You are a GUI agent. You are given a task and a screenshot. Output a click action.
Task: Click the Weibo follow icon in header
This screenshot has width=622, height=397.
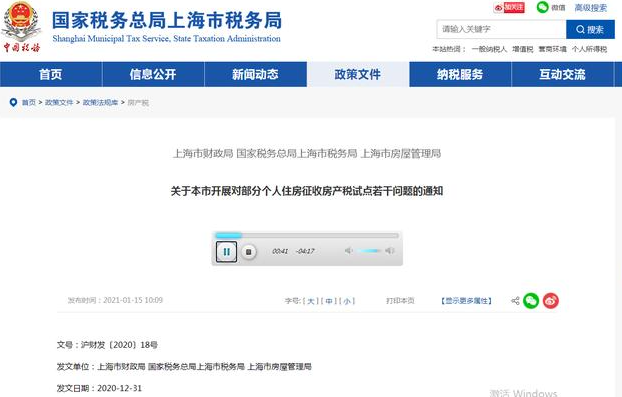[509, 8]
